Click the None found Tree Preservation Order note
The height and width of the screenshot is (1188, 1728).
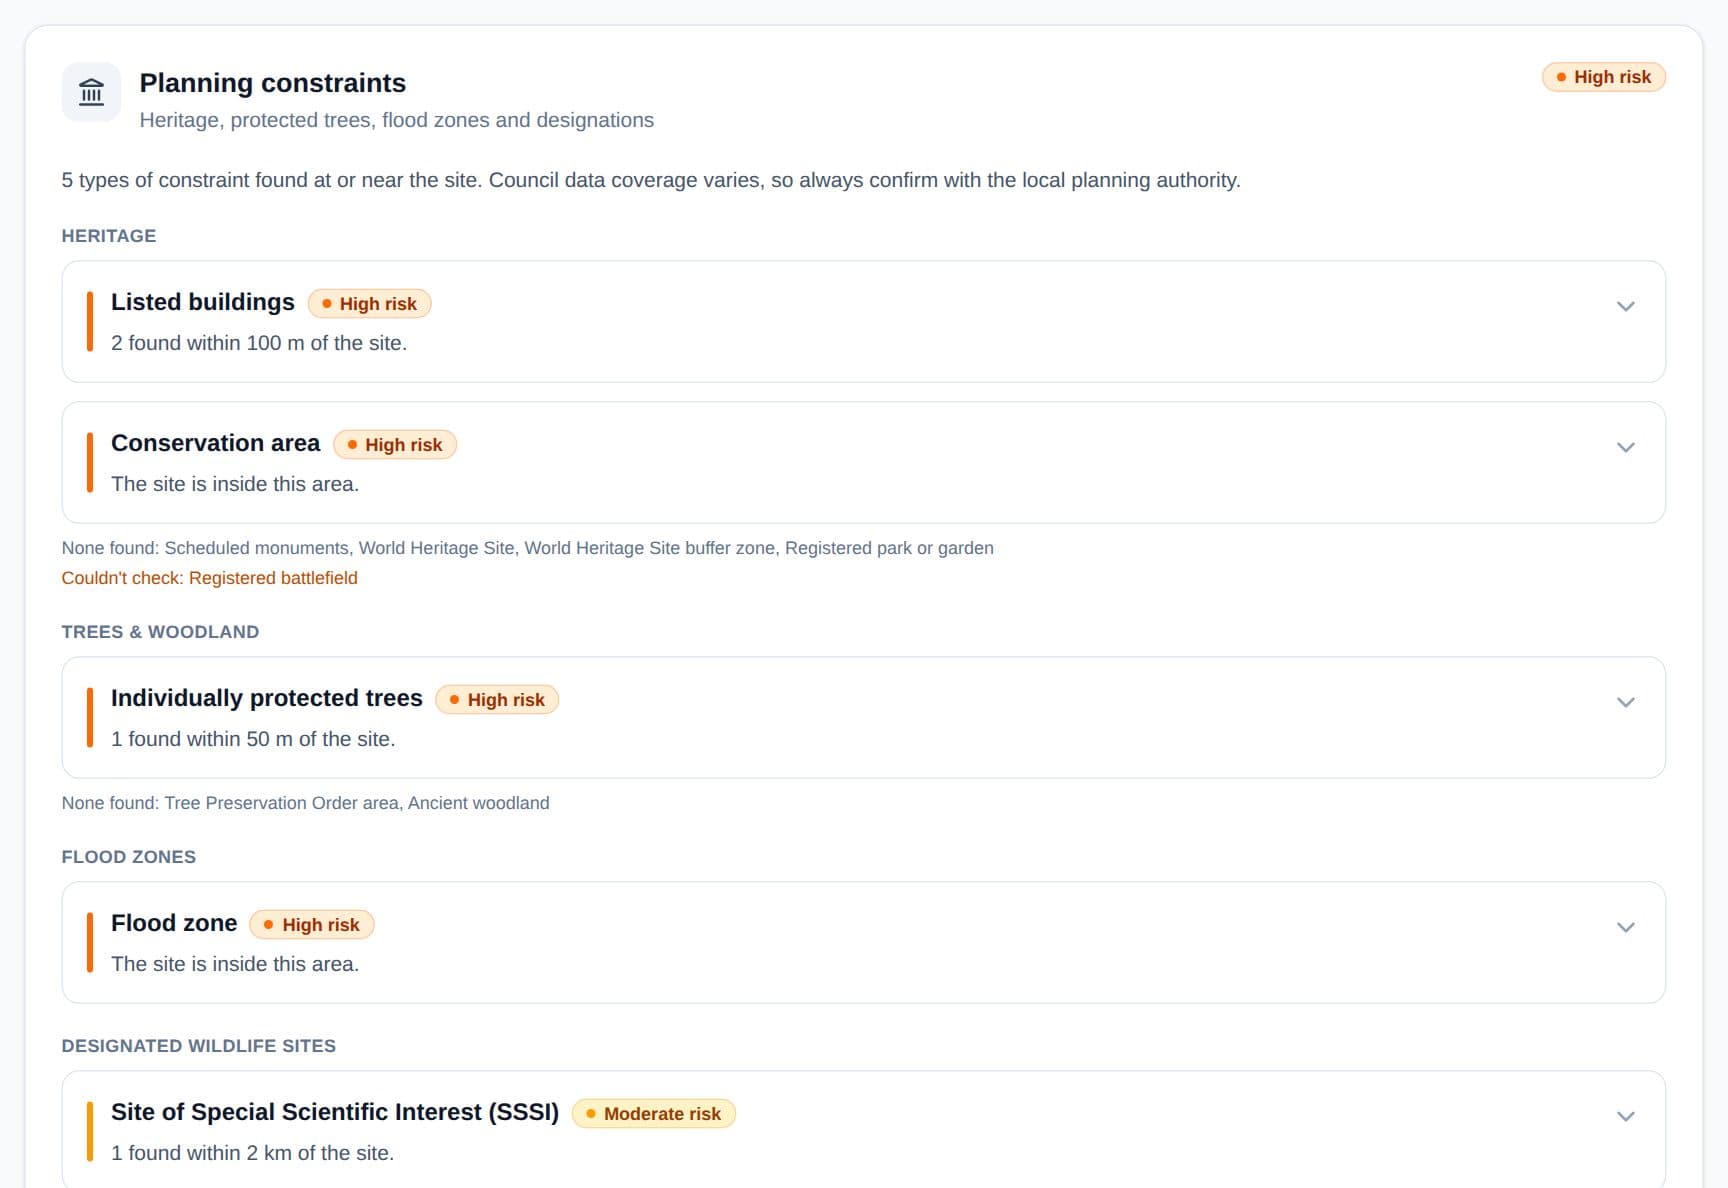click(306, 803)
